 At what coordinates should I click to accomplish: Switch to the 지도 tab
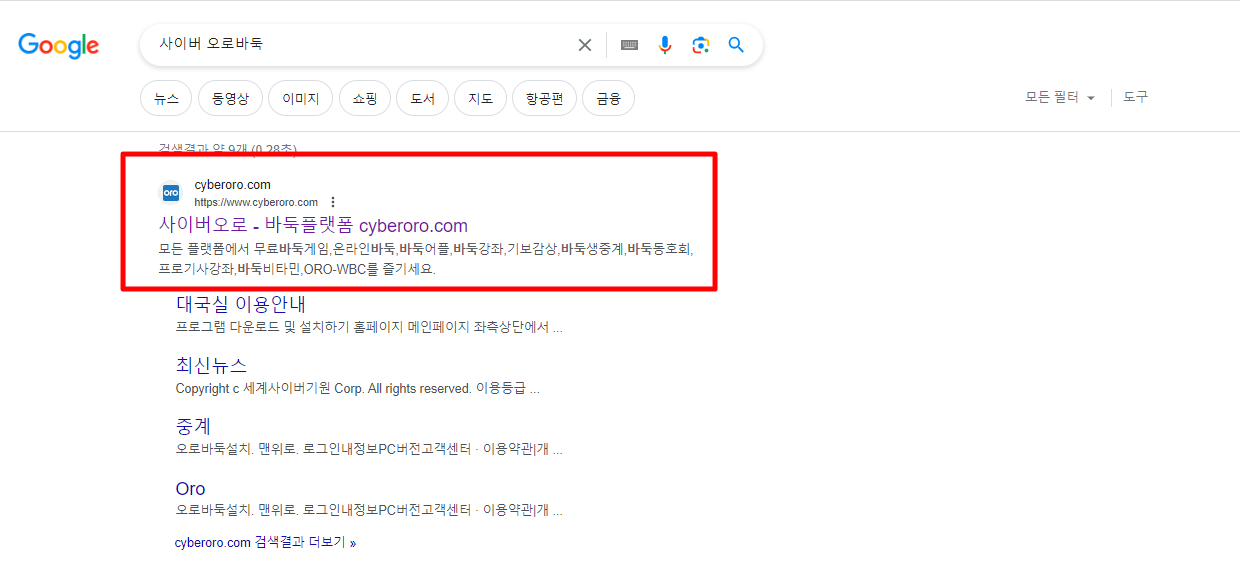click(x=481, y=98)
